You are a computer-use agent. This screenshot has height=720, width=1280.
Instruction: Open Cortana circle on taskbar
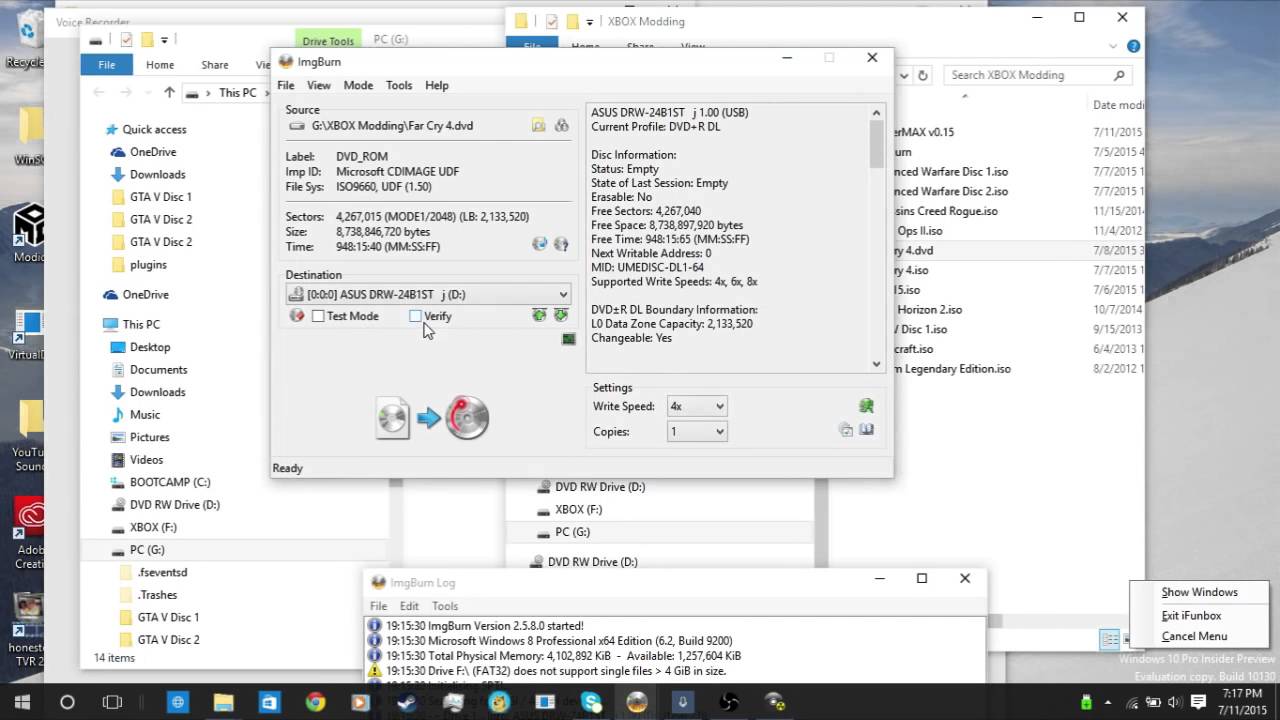67,703
